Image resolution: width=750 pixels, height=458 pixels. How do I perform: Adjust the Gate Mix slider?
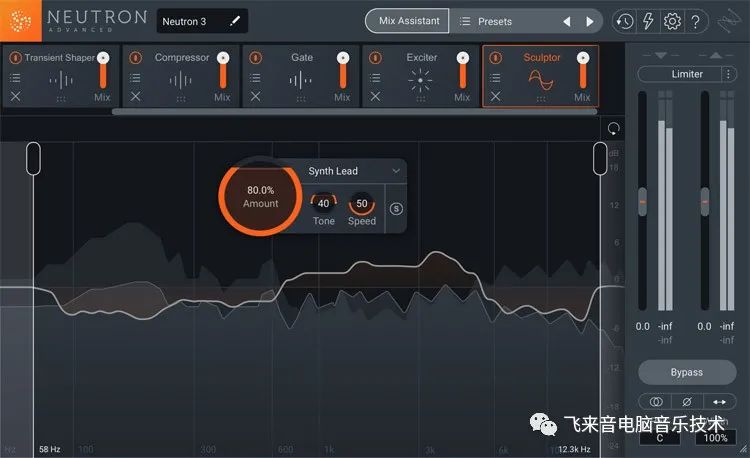(343, 70)
